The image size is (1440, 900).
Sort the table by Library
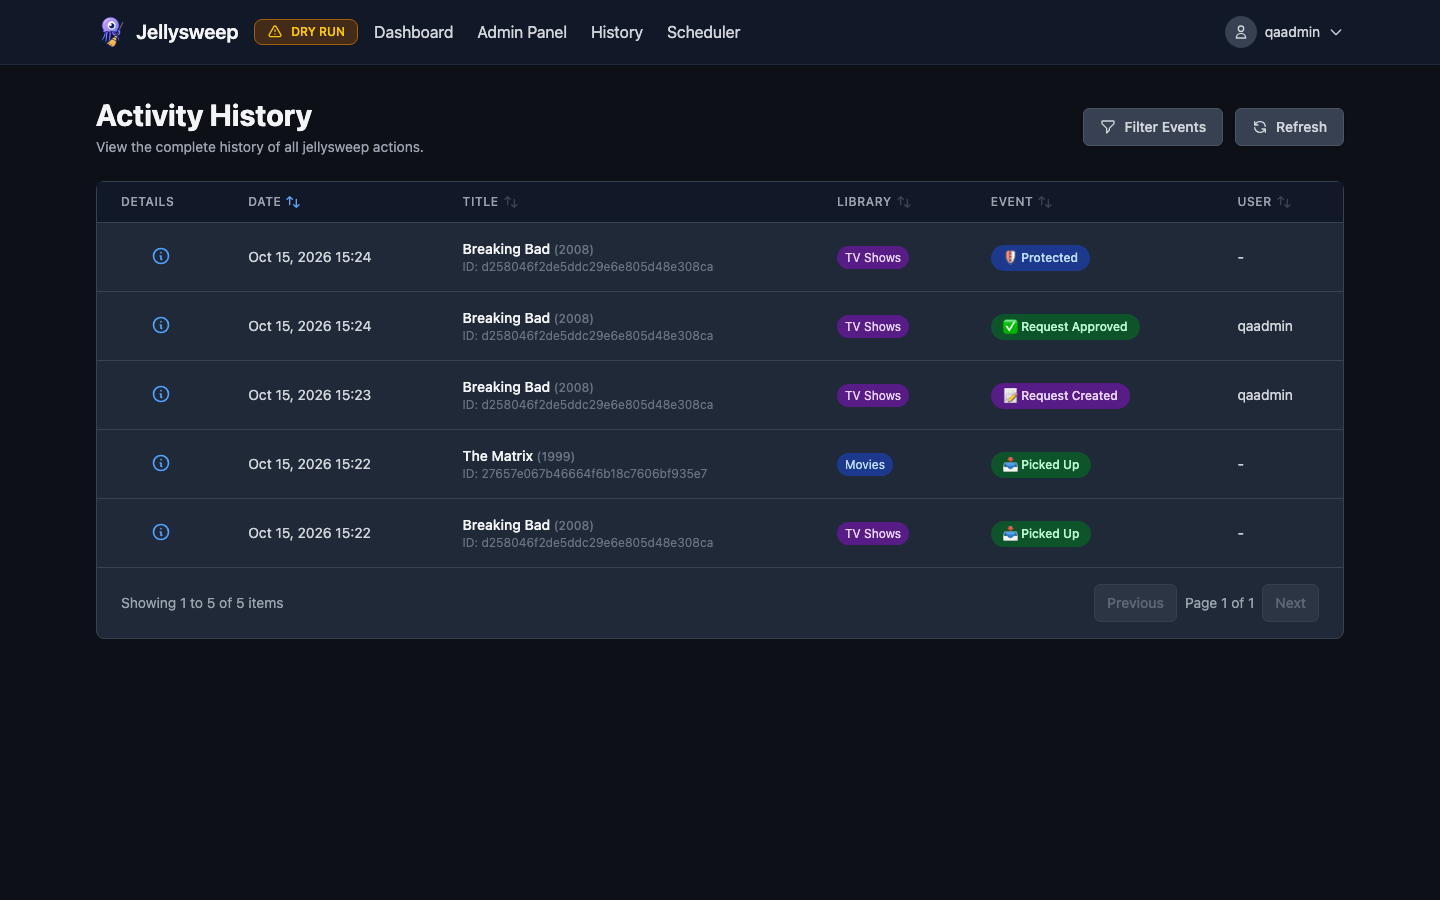pos(874,202)
